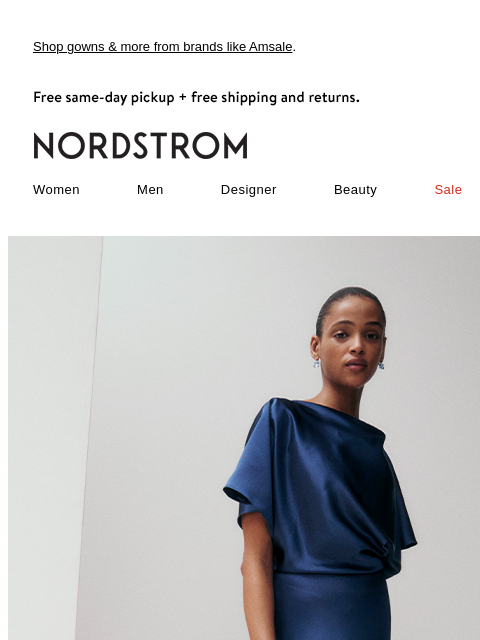Viewport: 480px width, 640px height.
Task: Click the free shipping and returns text
Action: (x=276, y=98)
